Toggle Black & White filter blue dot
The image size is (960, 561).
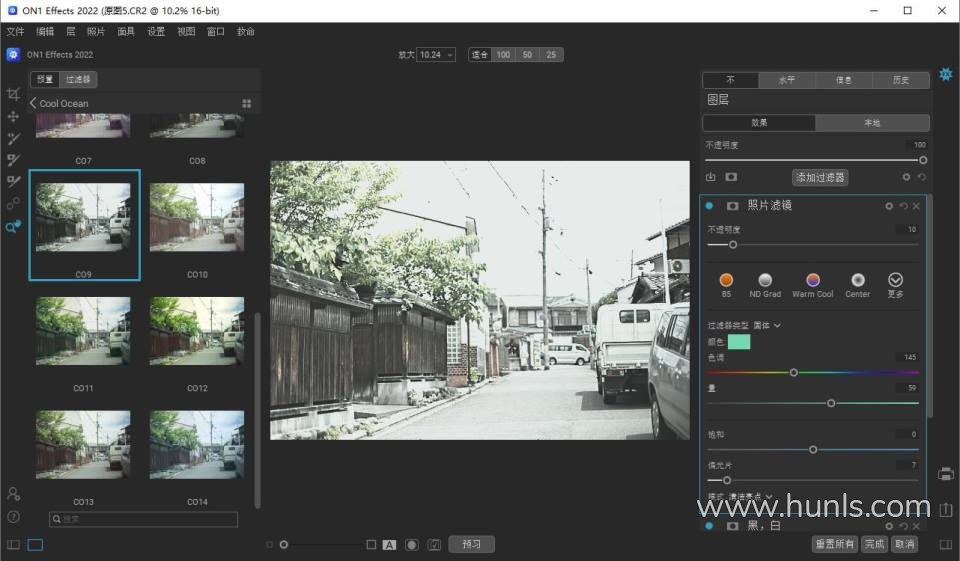pyautogui.click(x=709, y=525)
